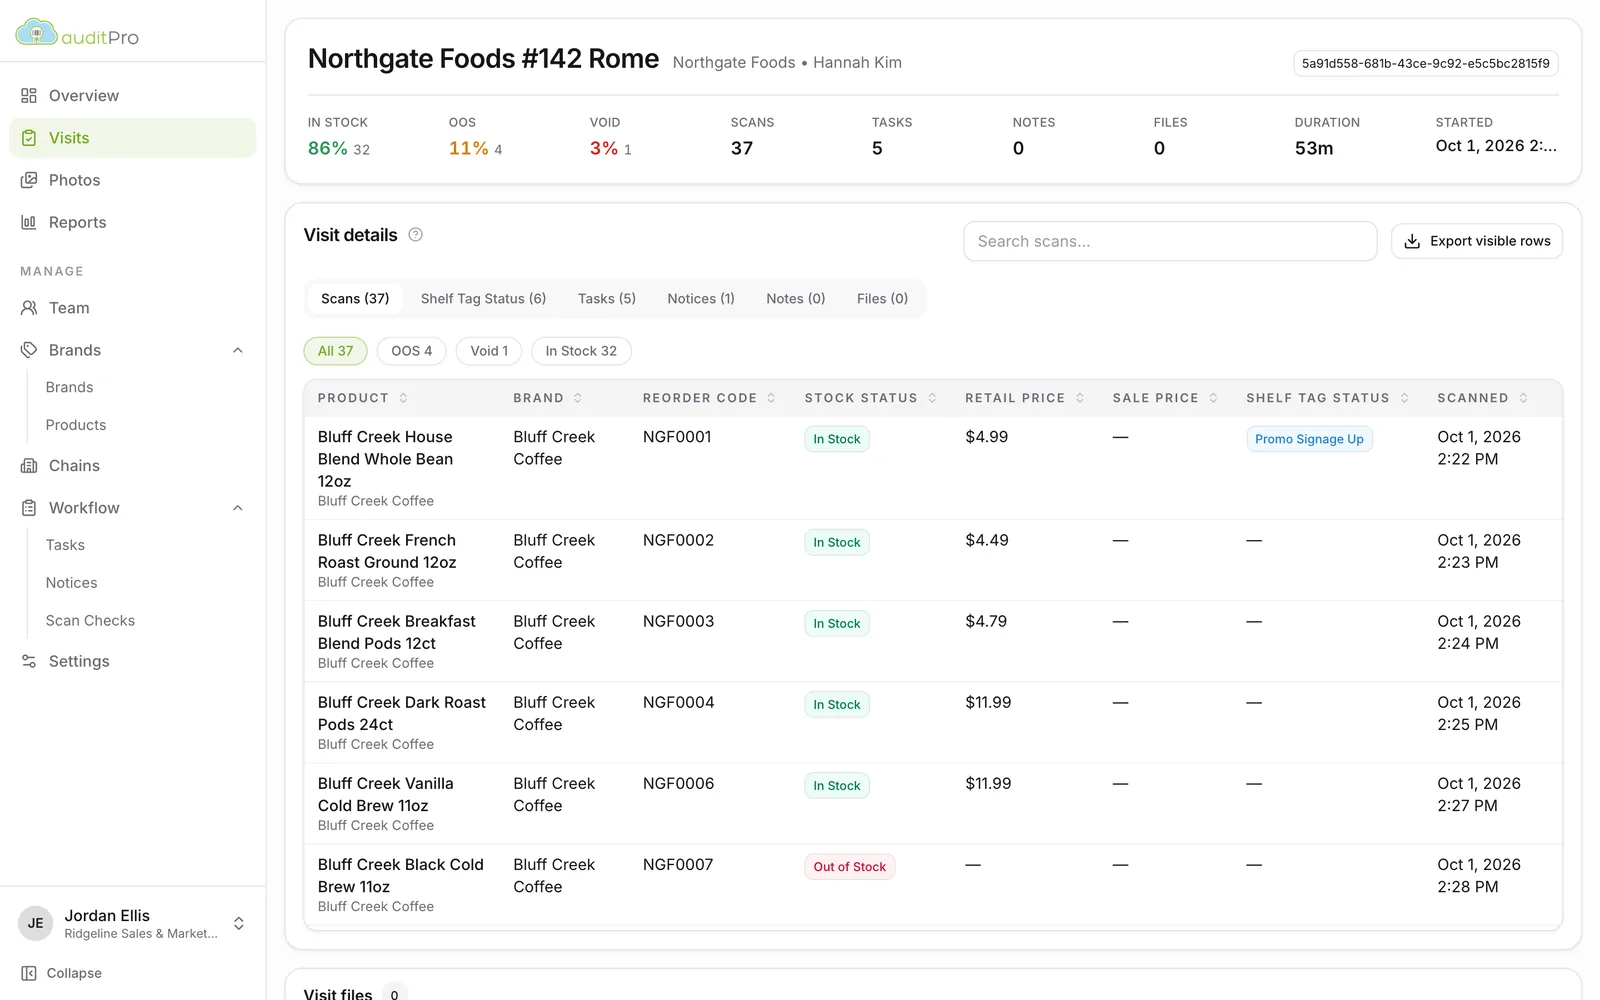Click the Promo Signage Up tag
This screenshot has height=1000, width=1600.
pyautogui.click(x=1309, y=439)
